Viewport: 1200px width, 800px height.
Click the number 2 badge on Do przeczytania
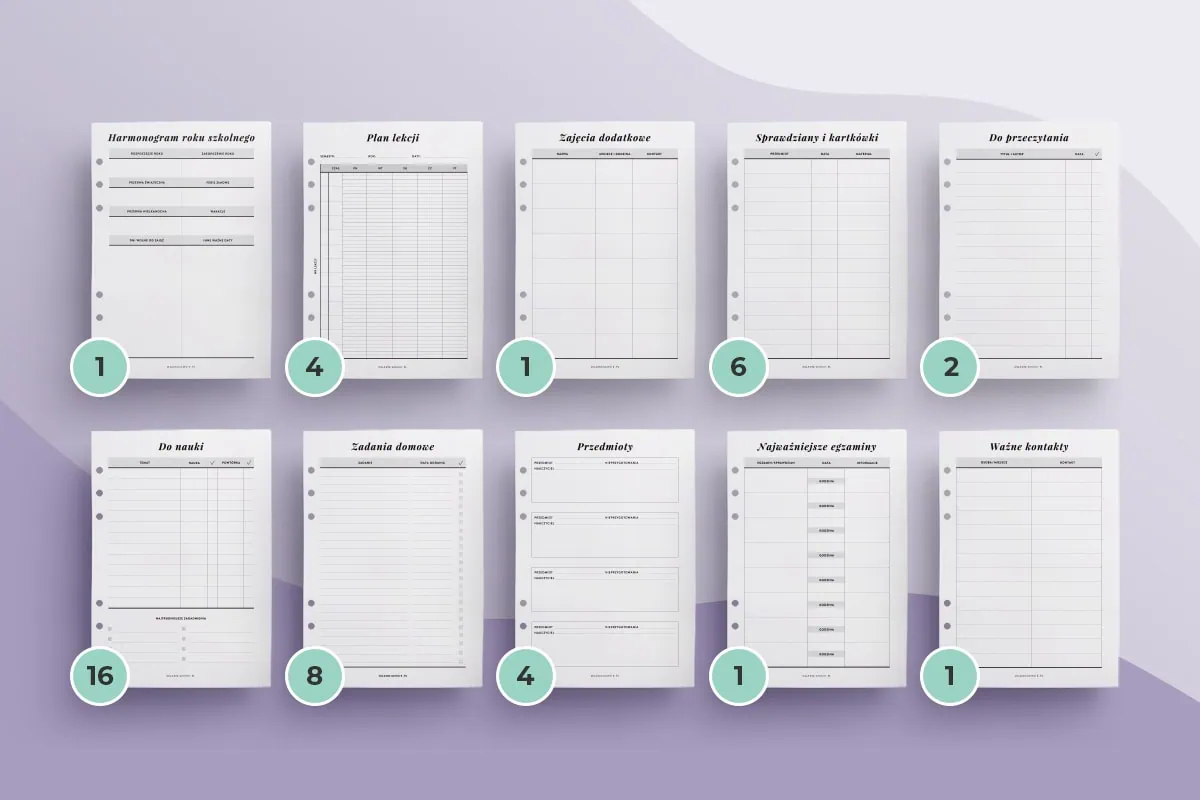point(950,366)
